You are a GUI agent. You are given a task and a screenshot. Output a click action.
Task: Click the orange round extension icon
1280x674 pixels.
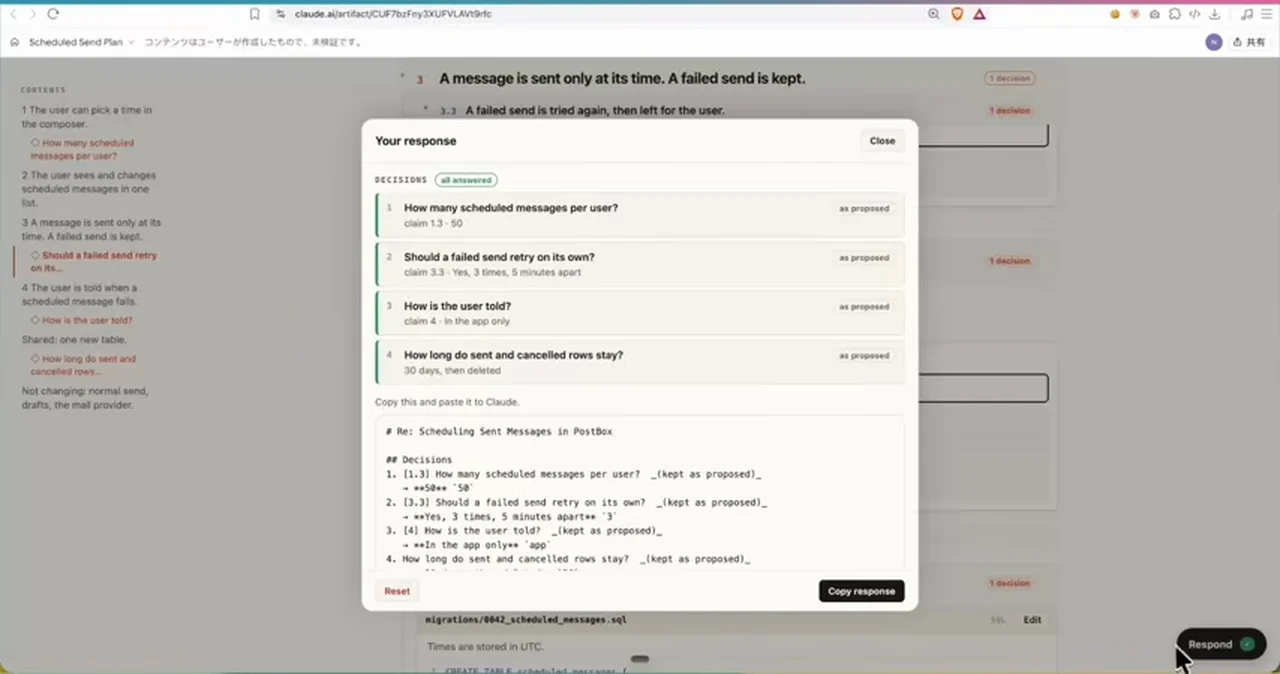tap(1115, 14)
